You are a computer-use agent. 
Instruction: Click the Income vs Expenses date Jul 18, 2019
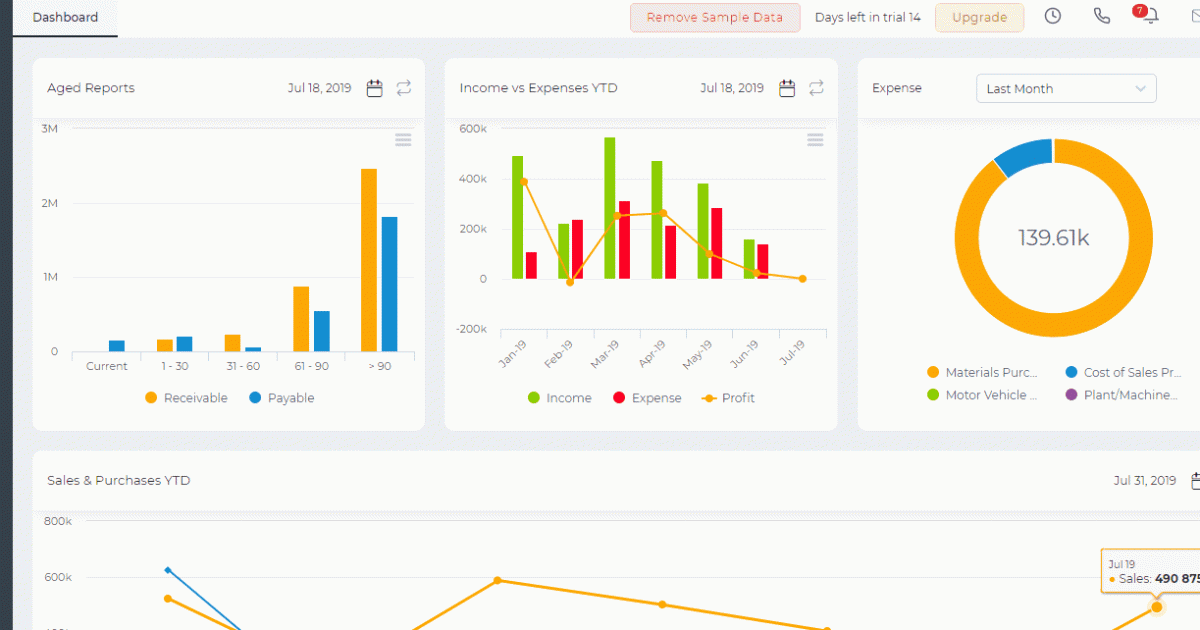click(732, 88)
